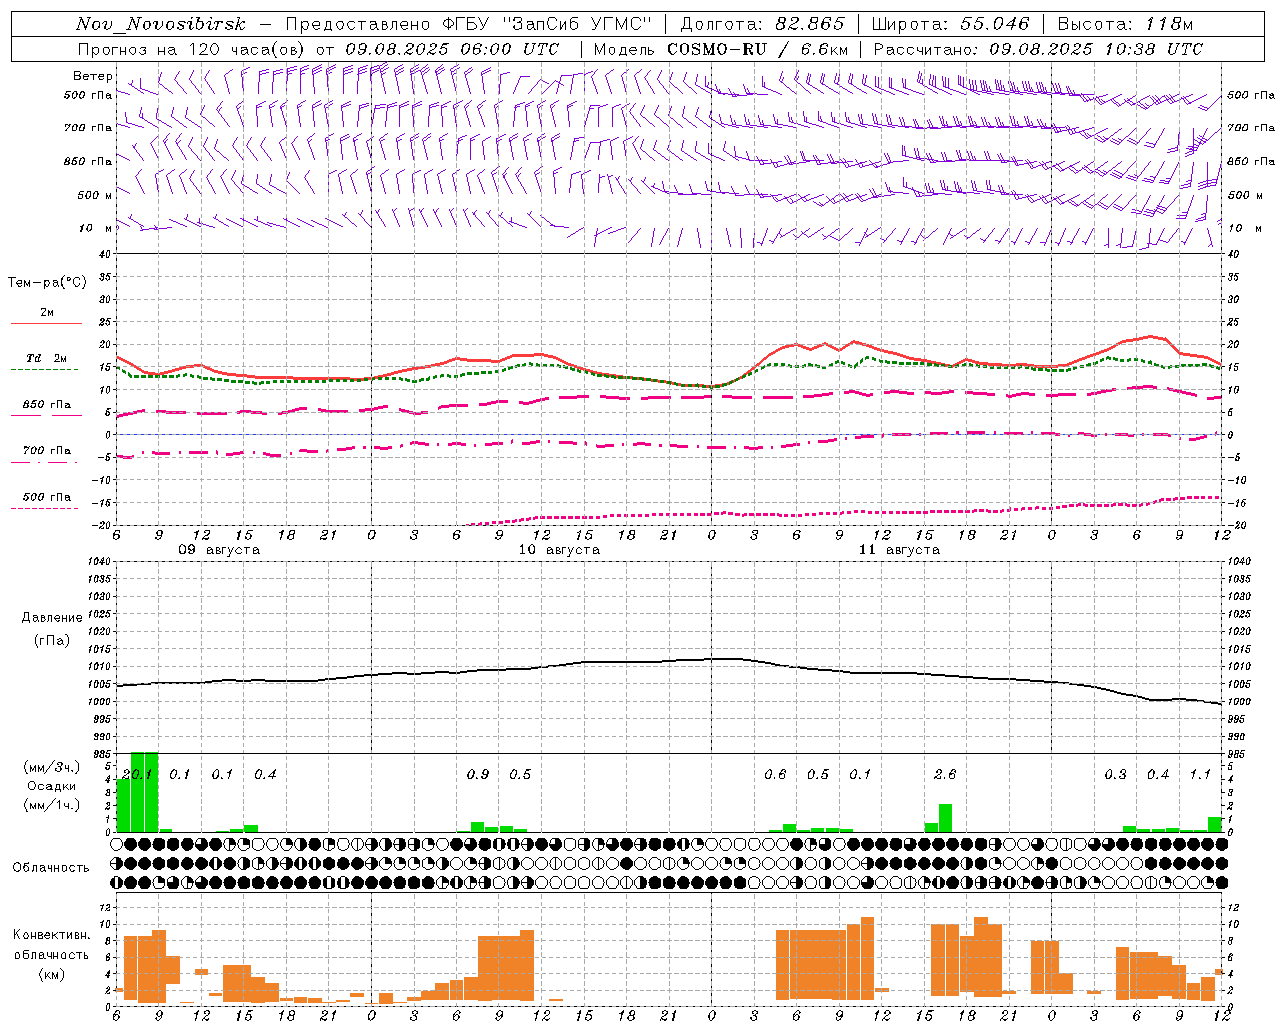The width and height of the screenshot is (1280, 1024).
Task: Click the "Осадки" precipitation panel label
Action: pyautogui.click(x=52, y=786)
